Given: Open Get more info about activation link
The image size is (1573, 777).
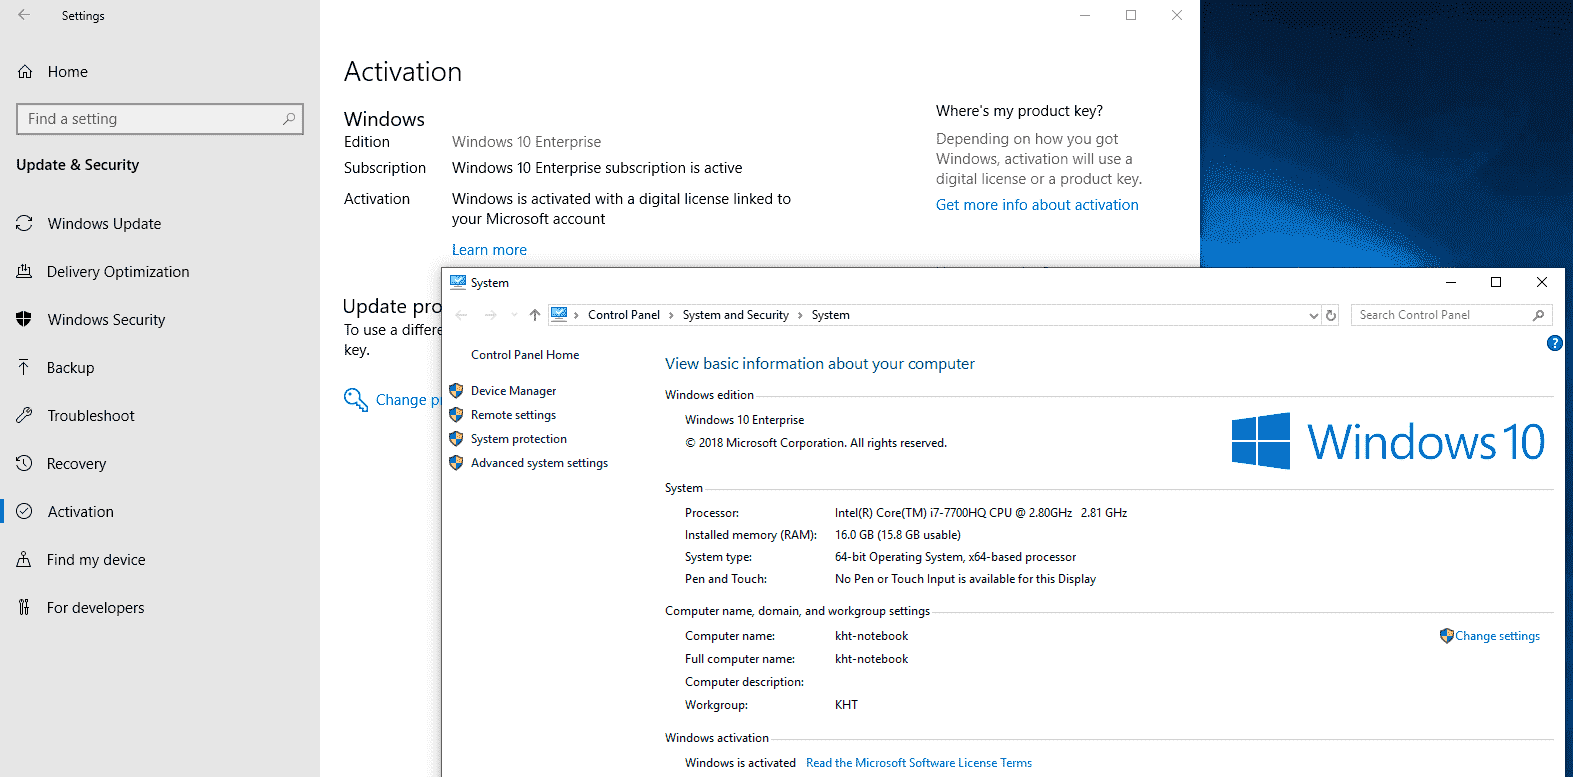Looking at the screenshot, I should pos(1037,205).
